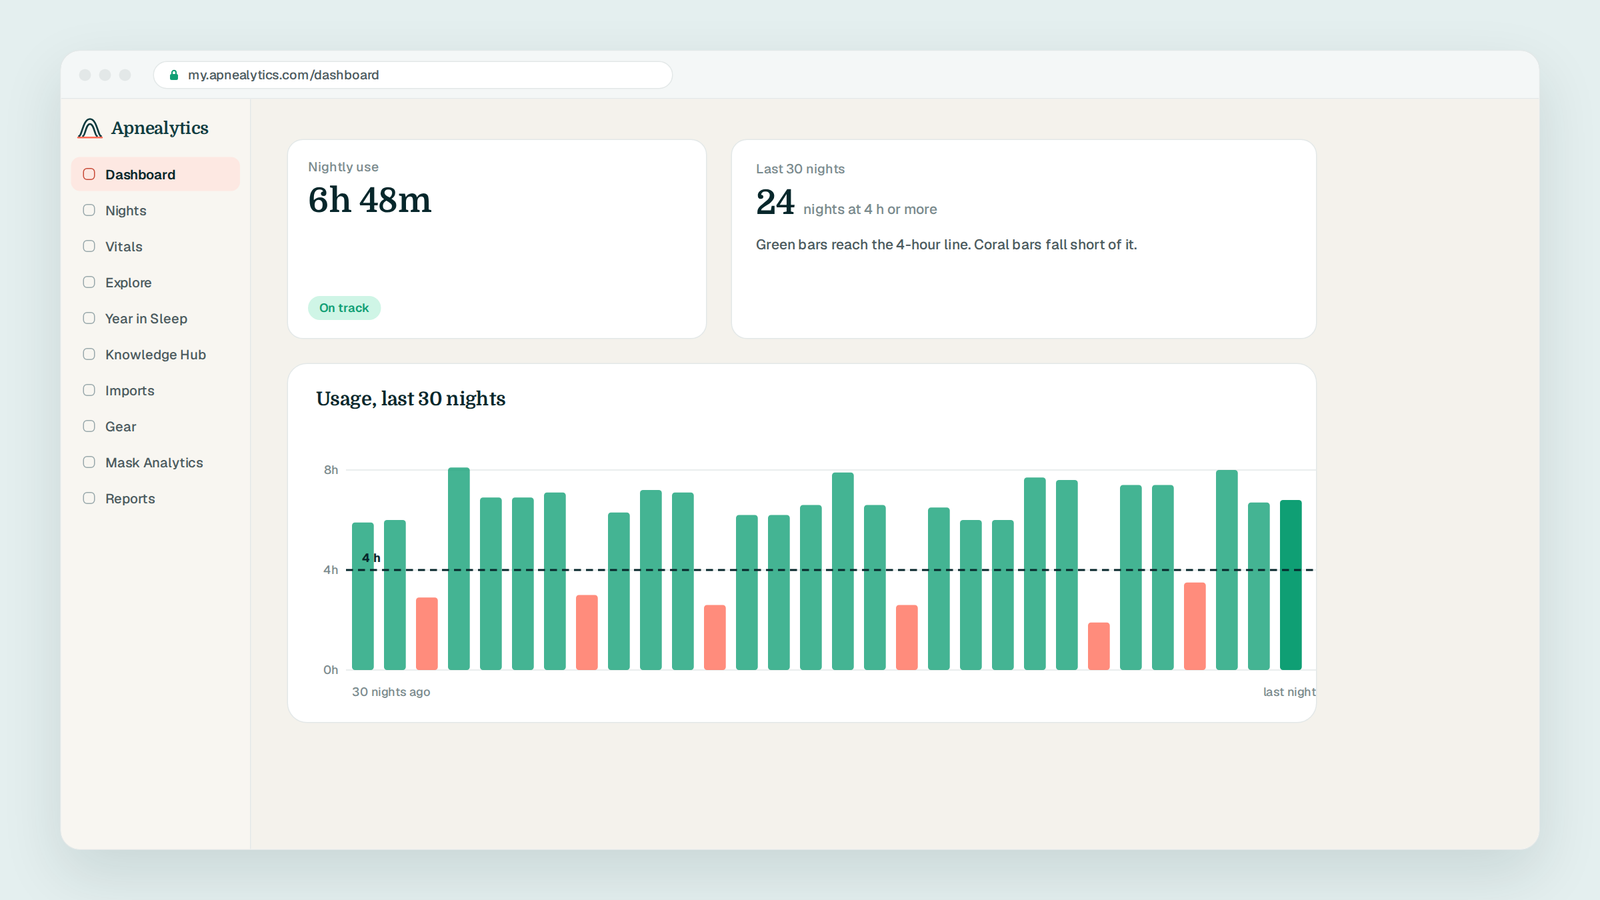
Task: Click the last night axis label
Action: (x=1289, y=692)
